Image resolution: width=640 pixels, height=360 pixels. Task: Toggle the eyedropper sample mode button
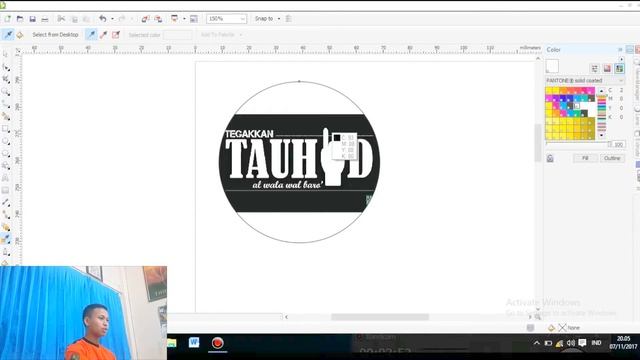click(x=8, y=35)
